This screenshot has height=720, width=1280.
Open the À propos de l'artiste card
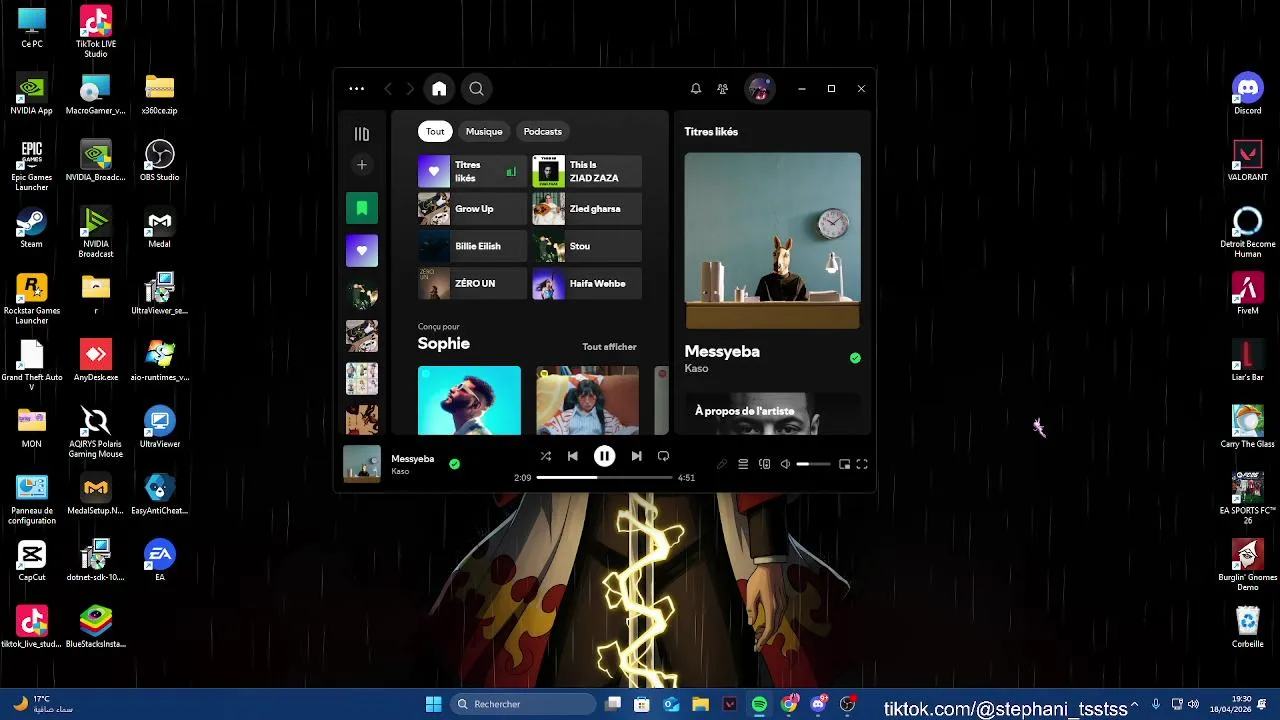772,413
